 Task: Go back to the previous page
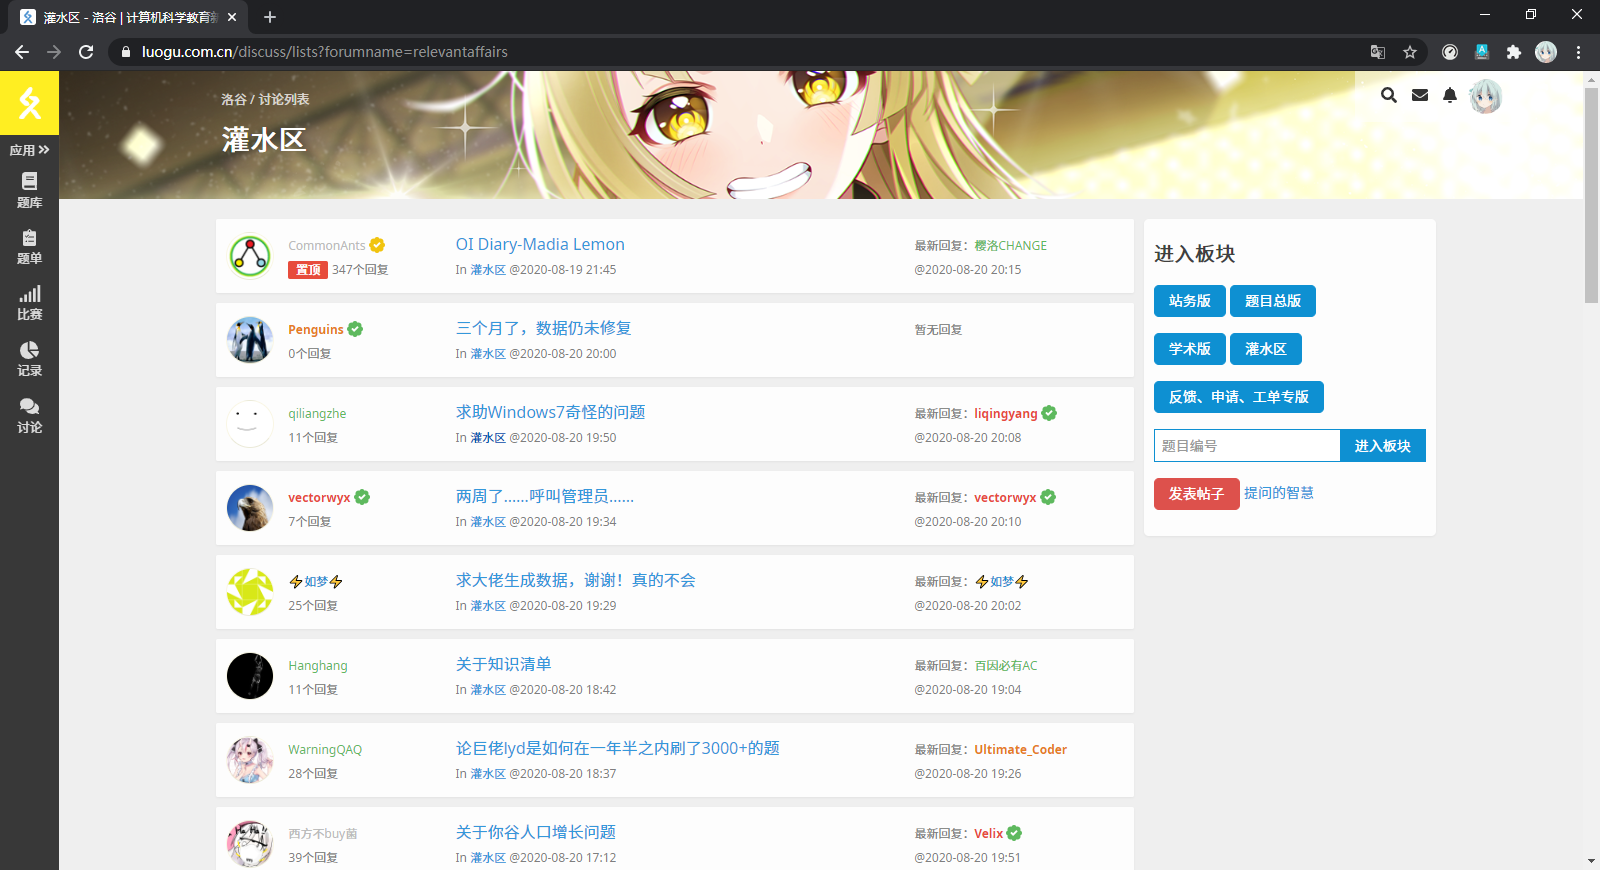pos(22,52)
